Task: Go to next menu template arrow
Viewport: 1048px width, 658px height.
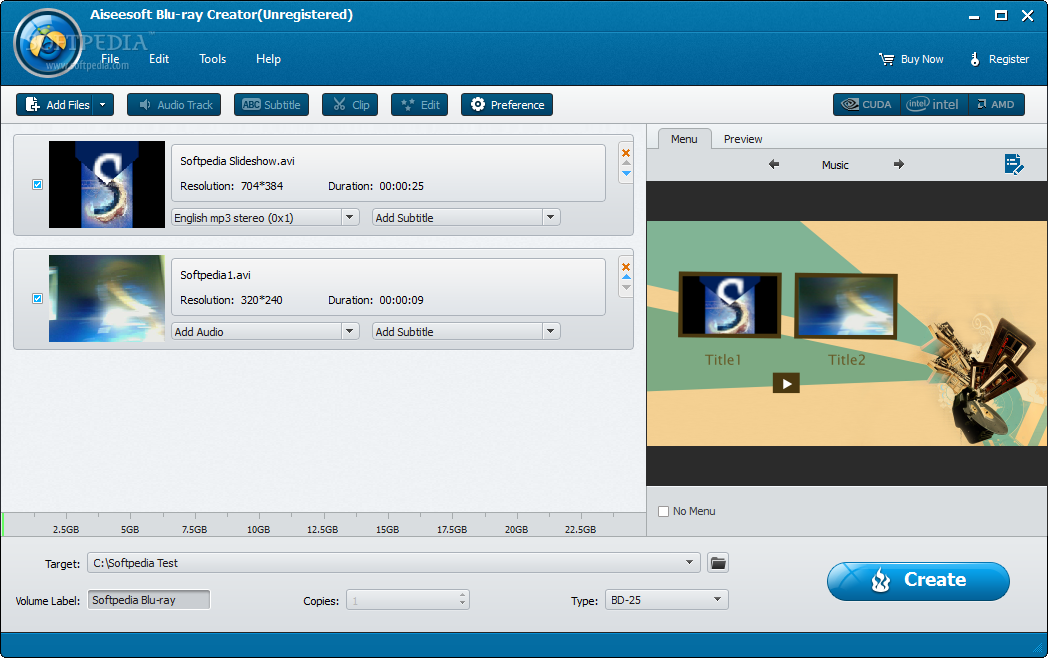Action: 899,164
